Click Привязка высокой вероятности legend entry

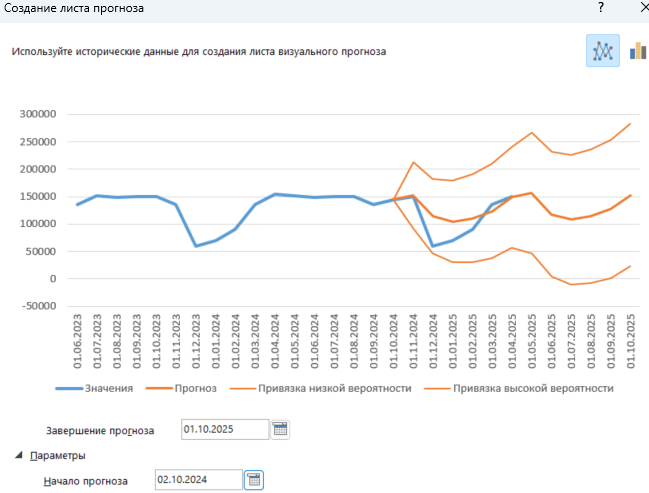[x=519, y=388]
